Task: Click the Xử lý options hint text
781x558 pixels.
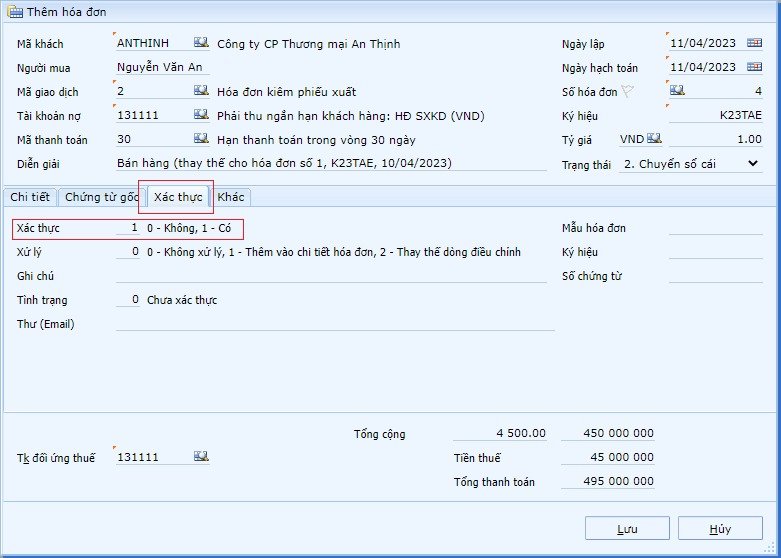Action: pyautogui.click(x=334, y=252)
